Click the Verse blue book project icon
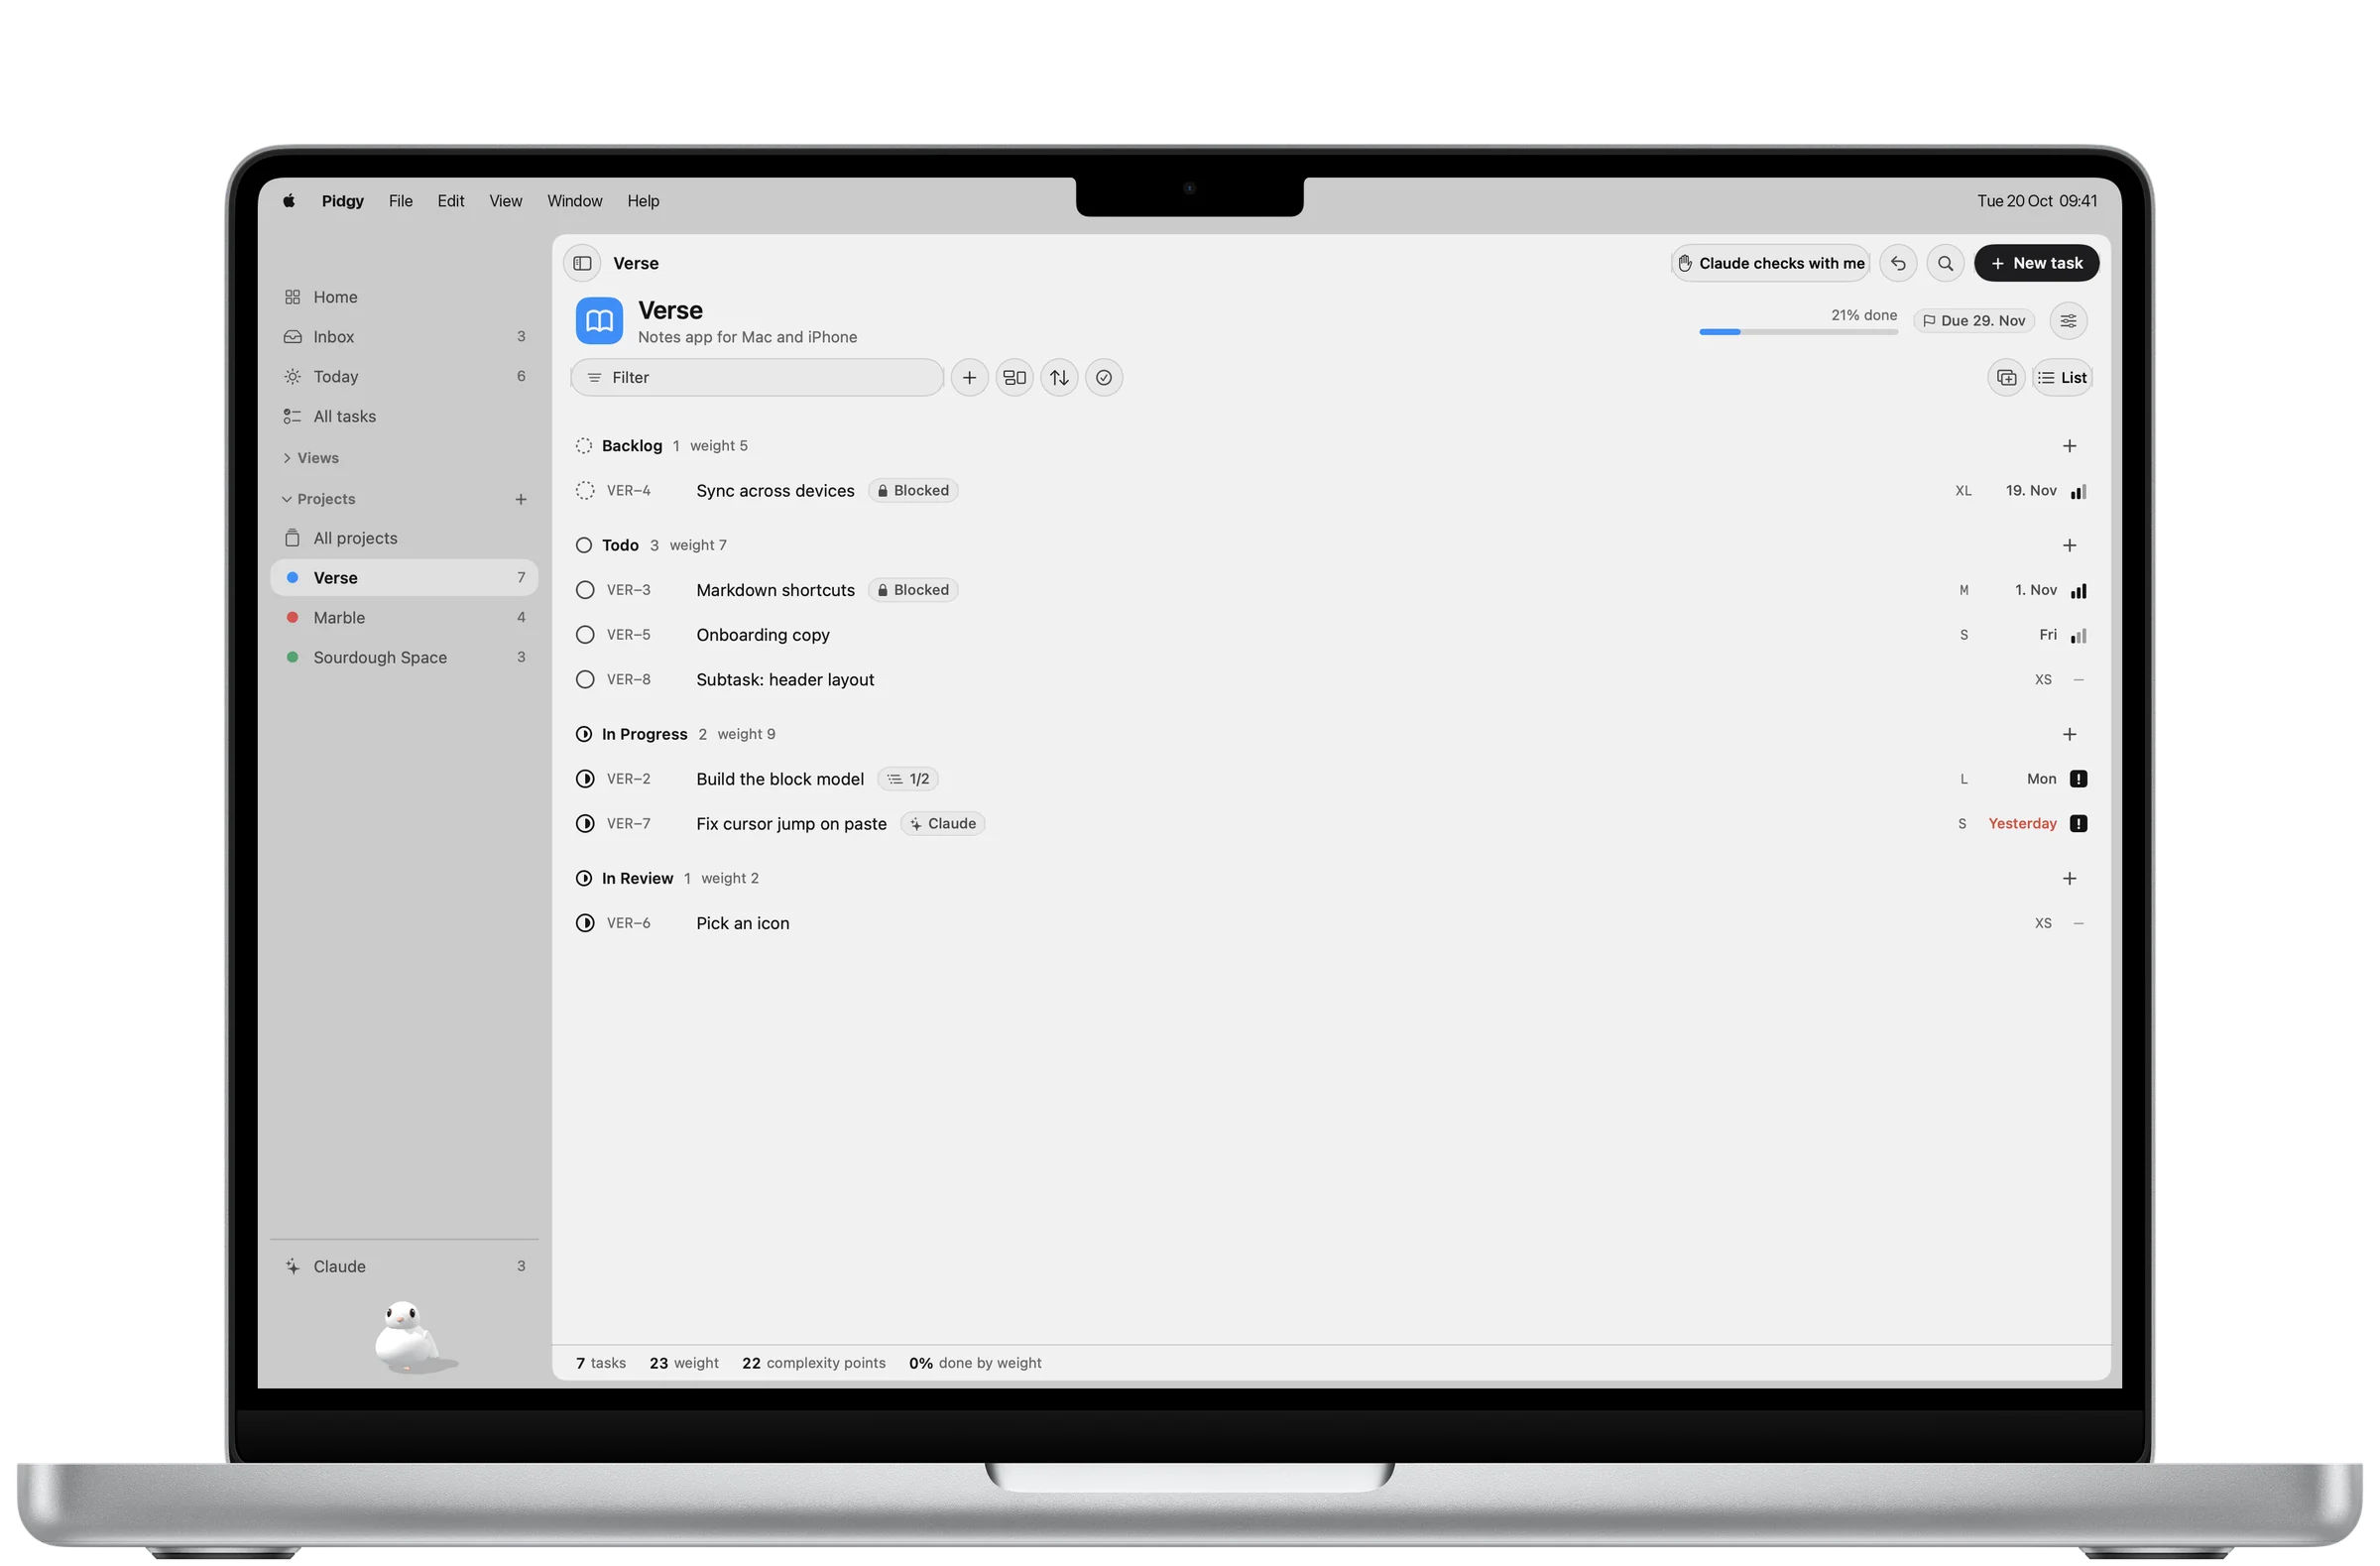The image size is (2380, 1566). coord(599,321)
